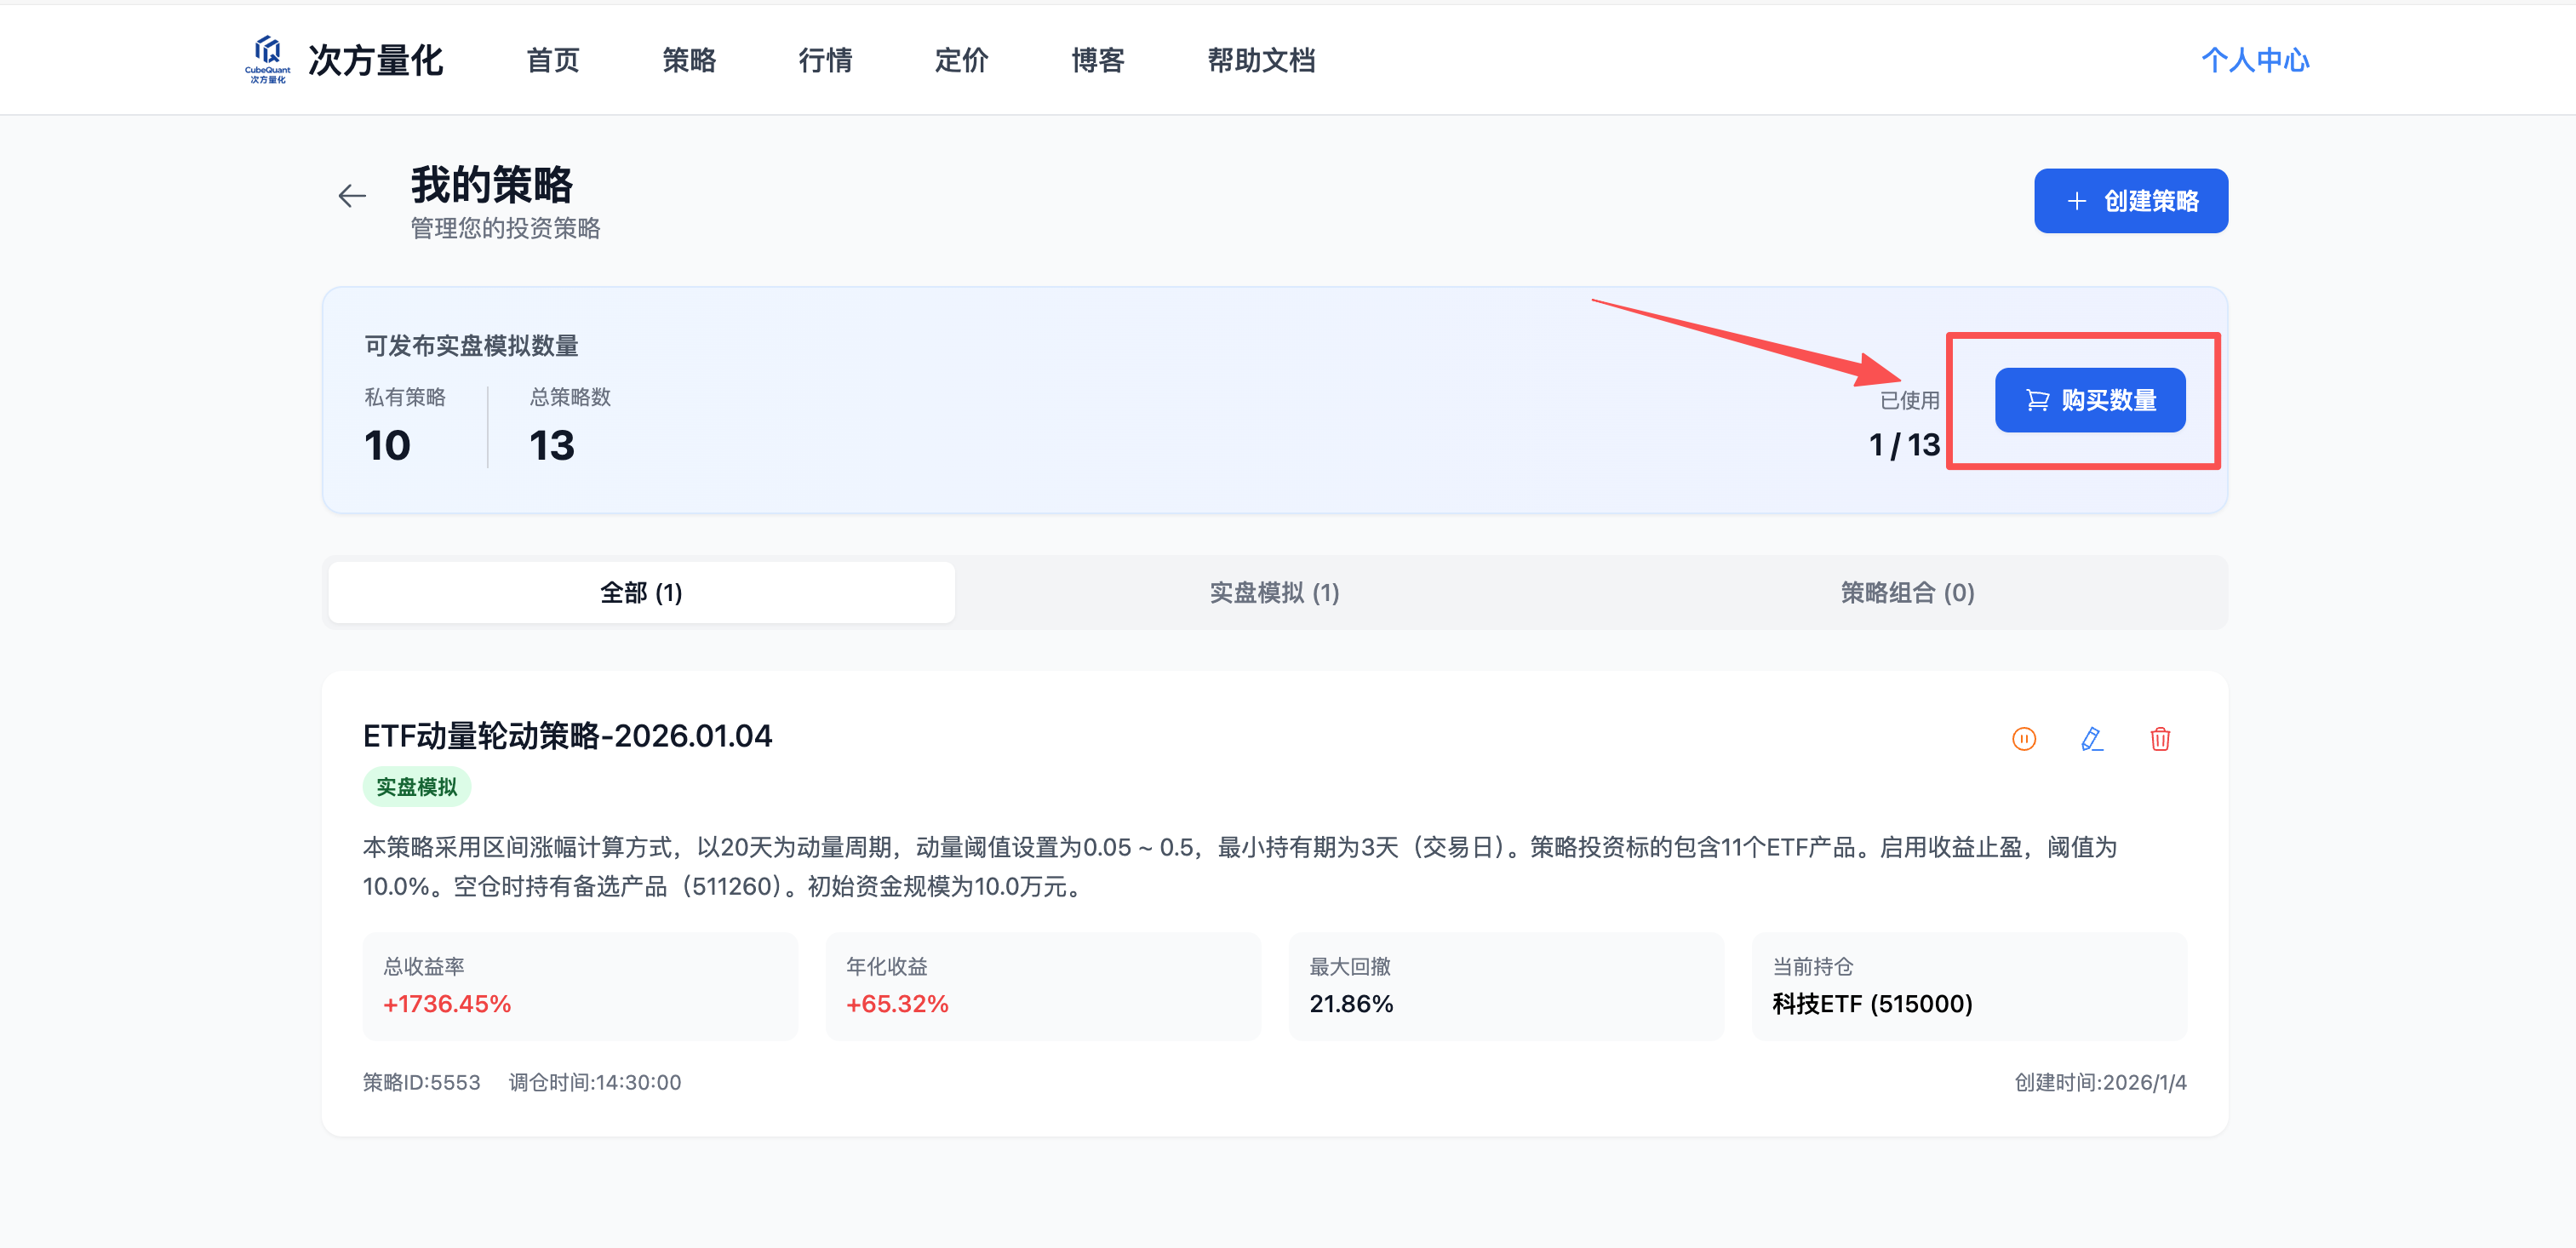Open the 定价 menu item
Image resolution: width=2576 pixels, height=1248 pixels.
pos(961,60)
